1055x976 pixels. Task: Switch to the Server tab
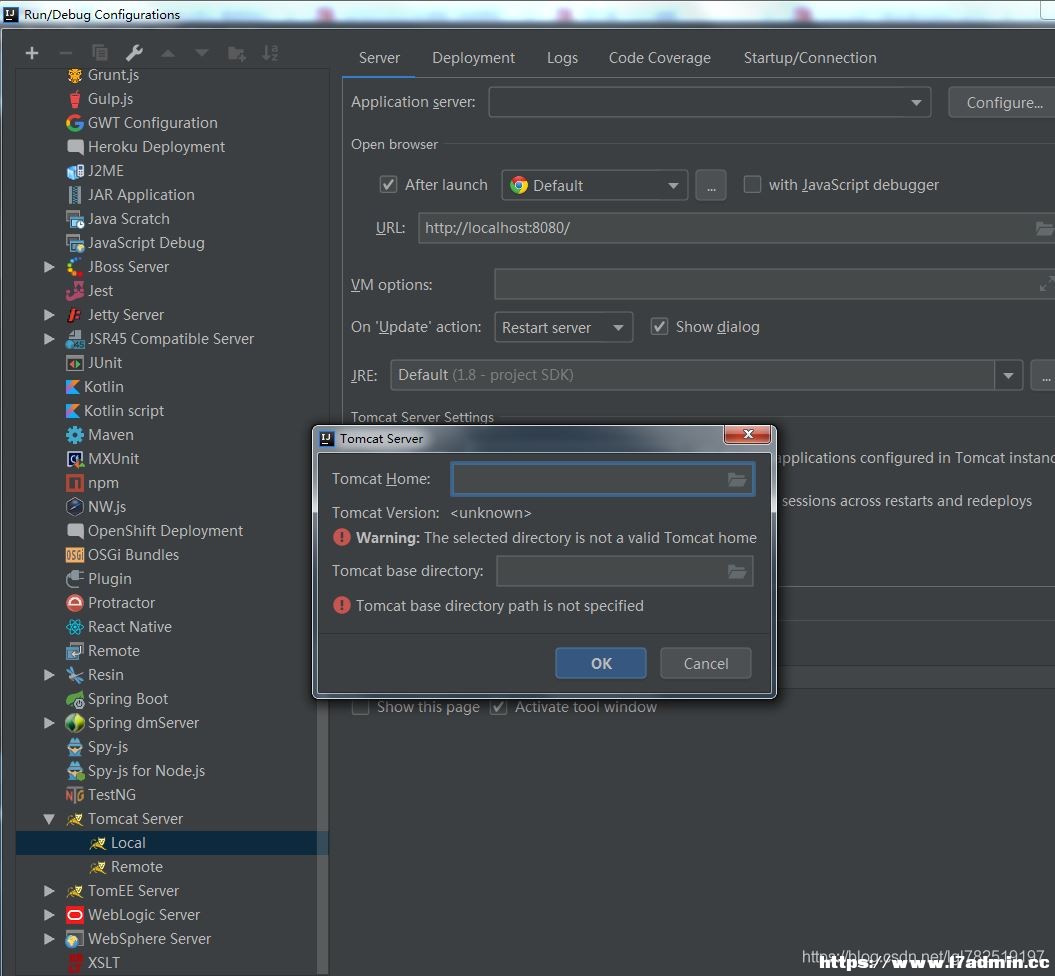pyautogui.click(x=379, y=58)
